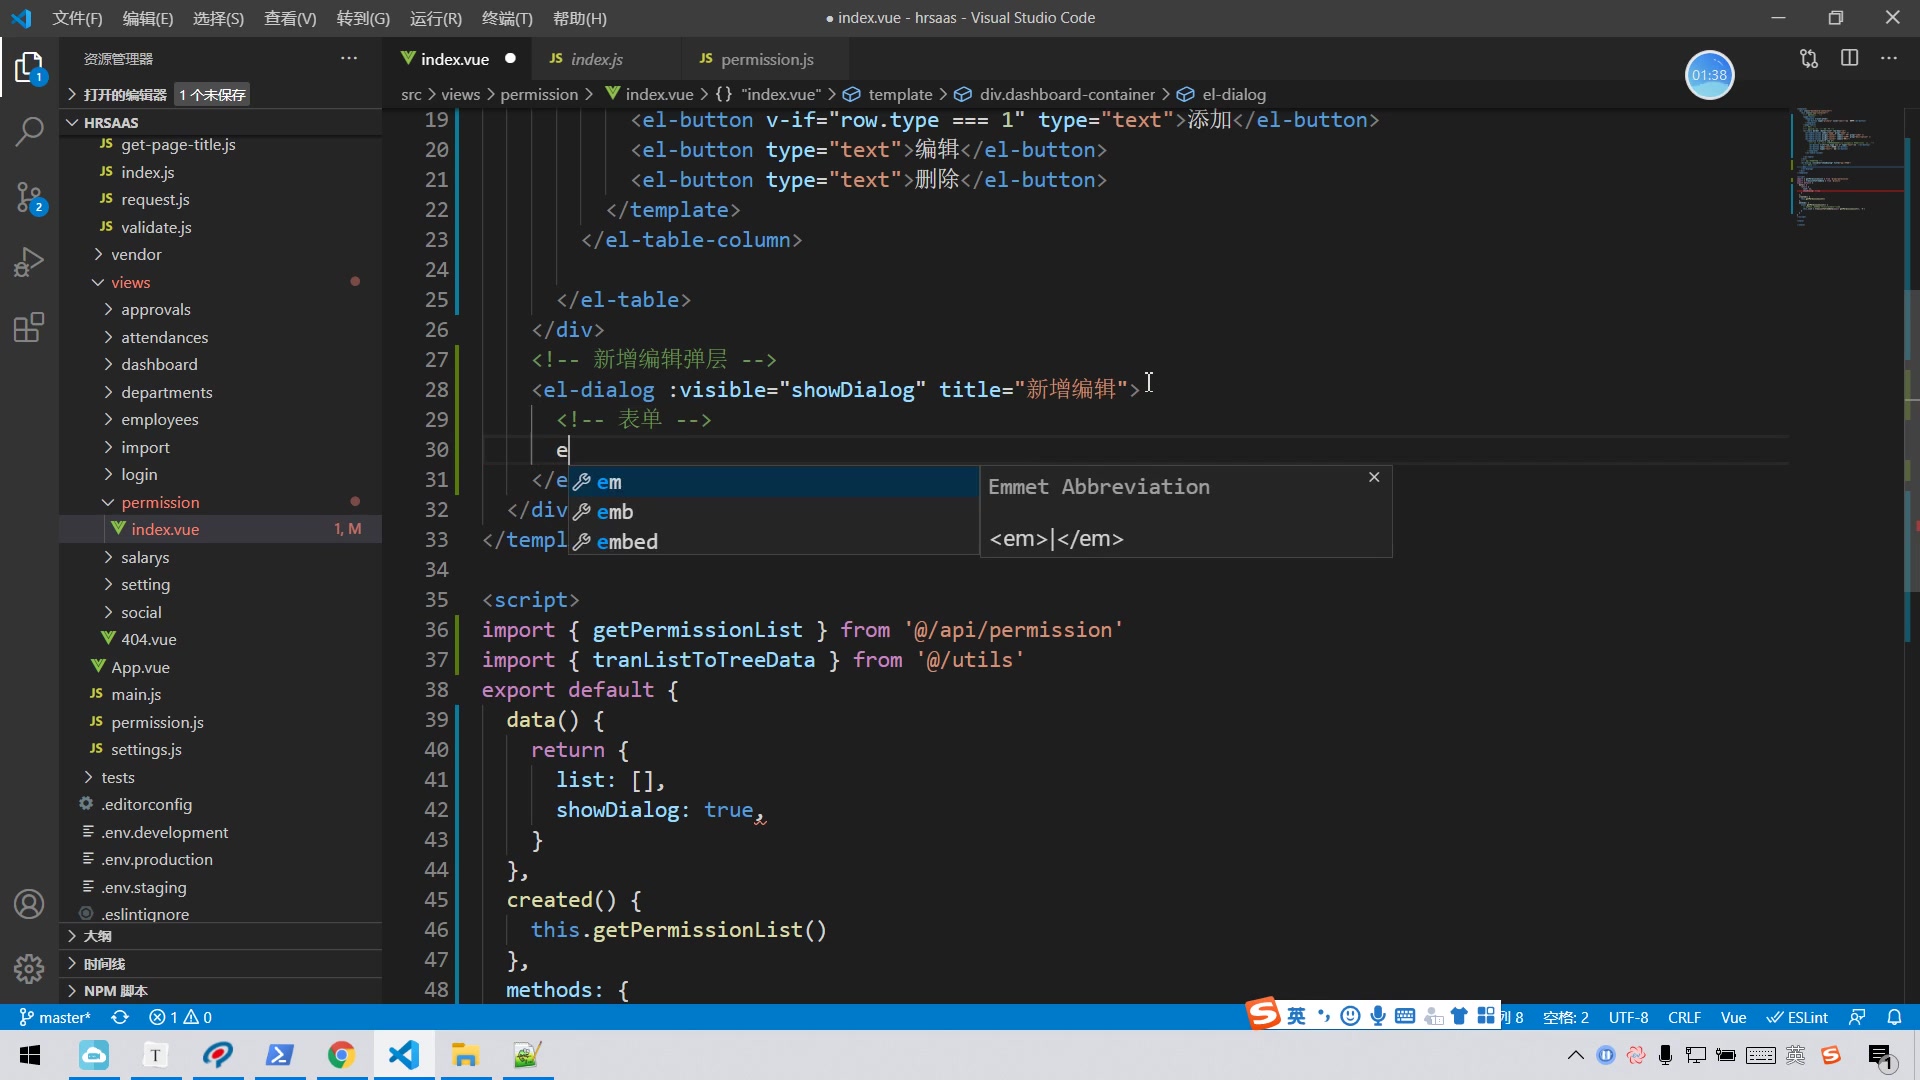Open PowerShell from the taskbar
This screenshot has width=1920, height=1080.
(x=279, y=1055)
